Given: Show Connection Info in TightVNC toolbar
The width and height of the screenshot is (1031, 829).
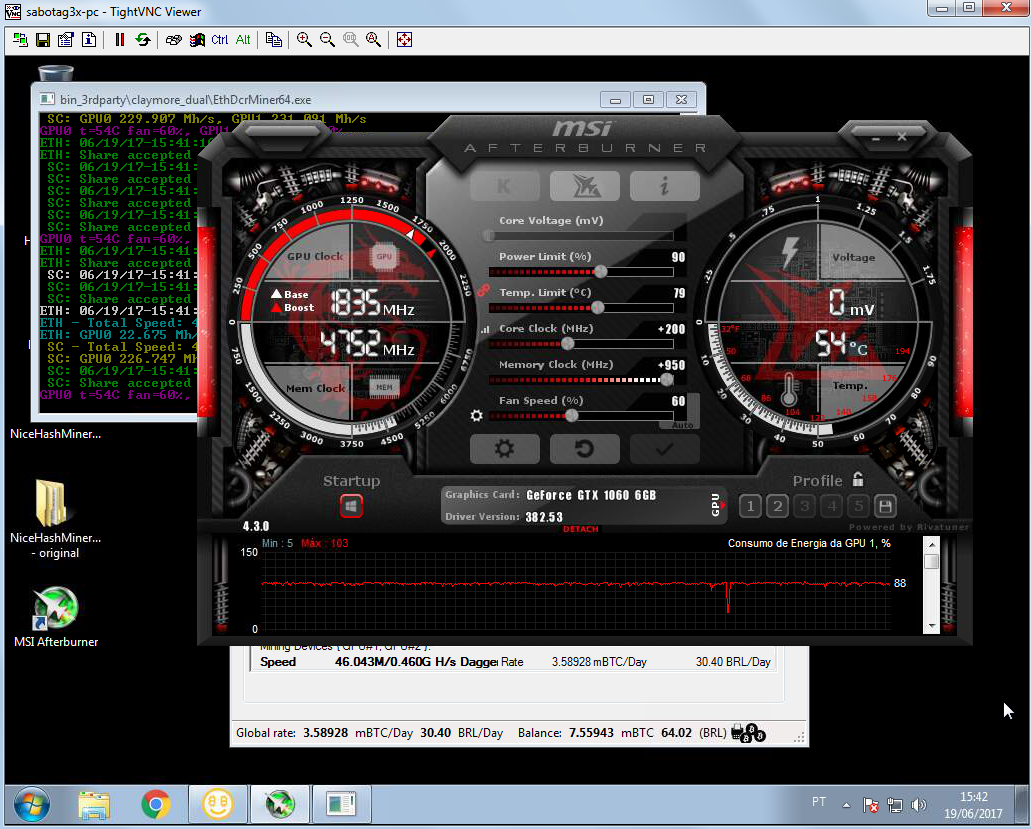Looking at the screenshot, I should pos(89,40).
